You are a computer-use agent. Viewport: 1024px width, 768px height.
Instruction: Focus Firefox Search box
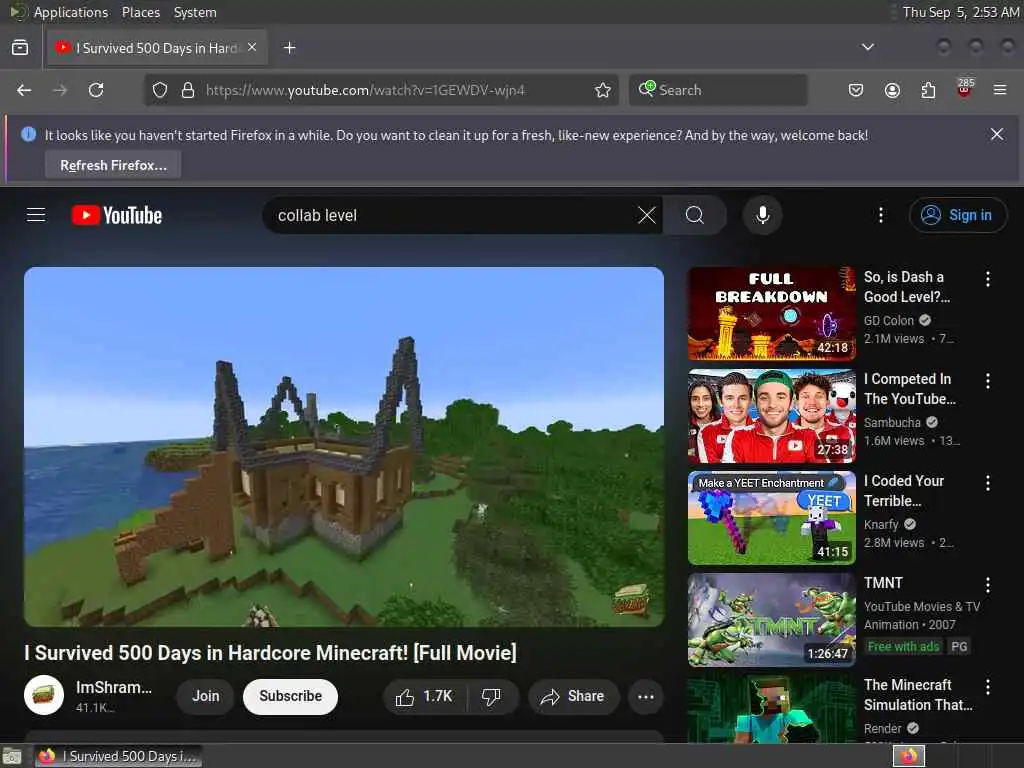pos(718,90)
